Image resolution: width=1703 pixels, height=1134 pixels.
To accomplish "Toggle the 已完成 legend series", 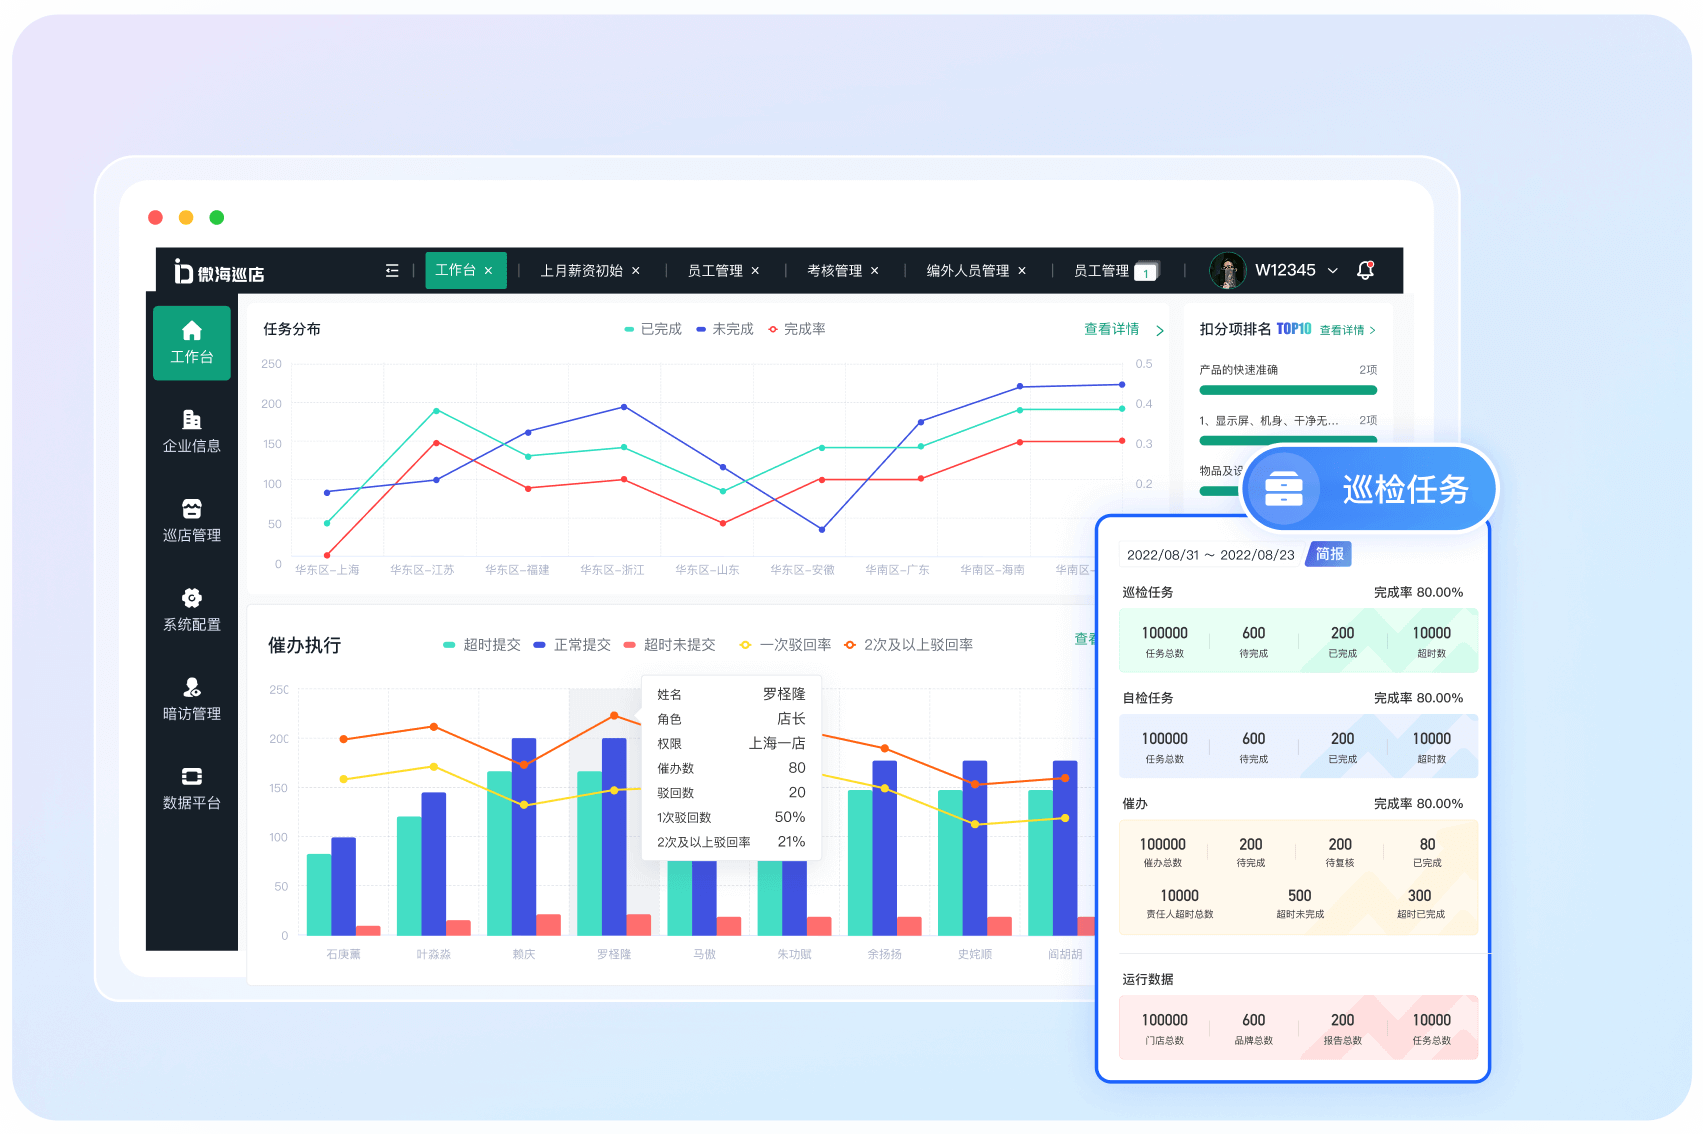I will point(653,329).
